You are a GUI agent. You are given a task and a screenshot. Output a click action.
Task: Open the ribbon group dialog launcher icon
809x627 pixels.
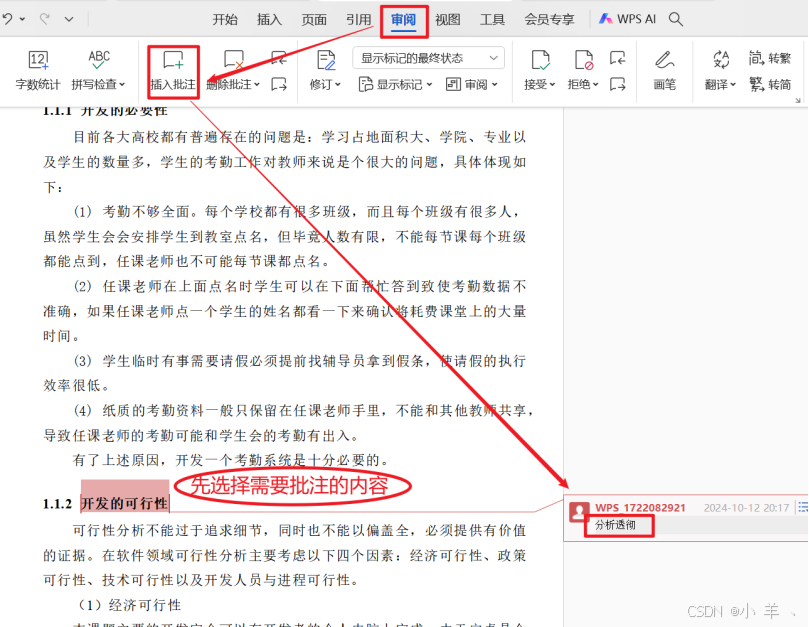coord(798,101)
